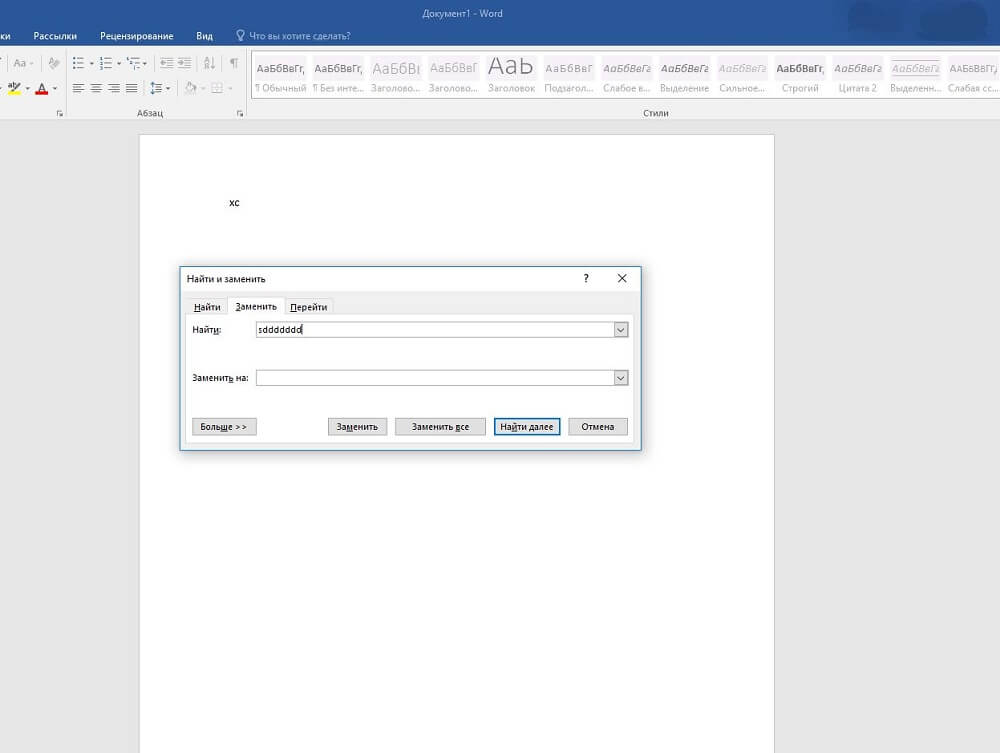This screenshot has width=1000, height=753.
Task: Click into the Заменить на text field
Action: [435, 378]
